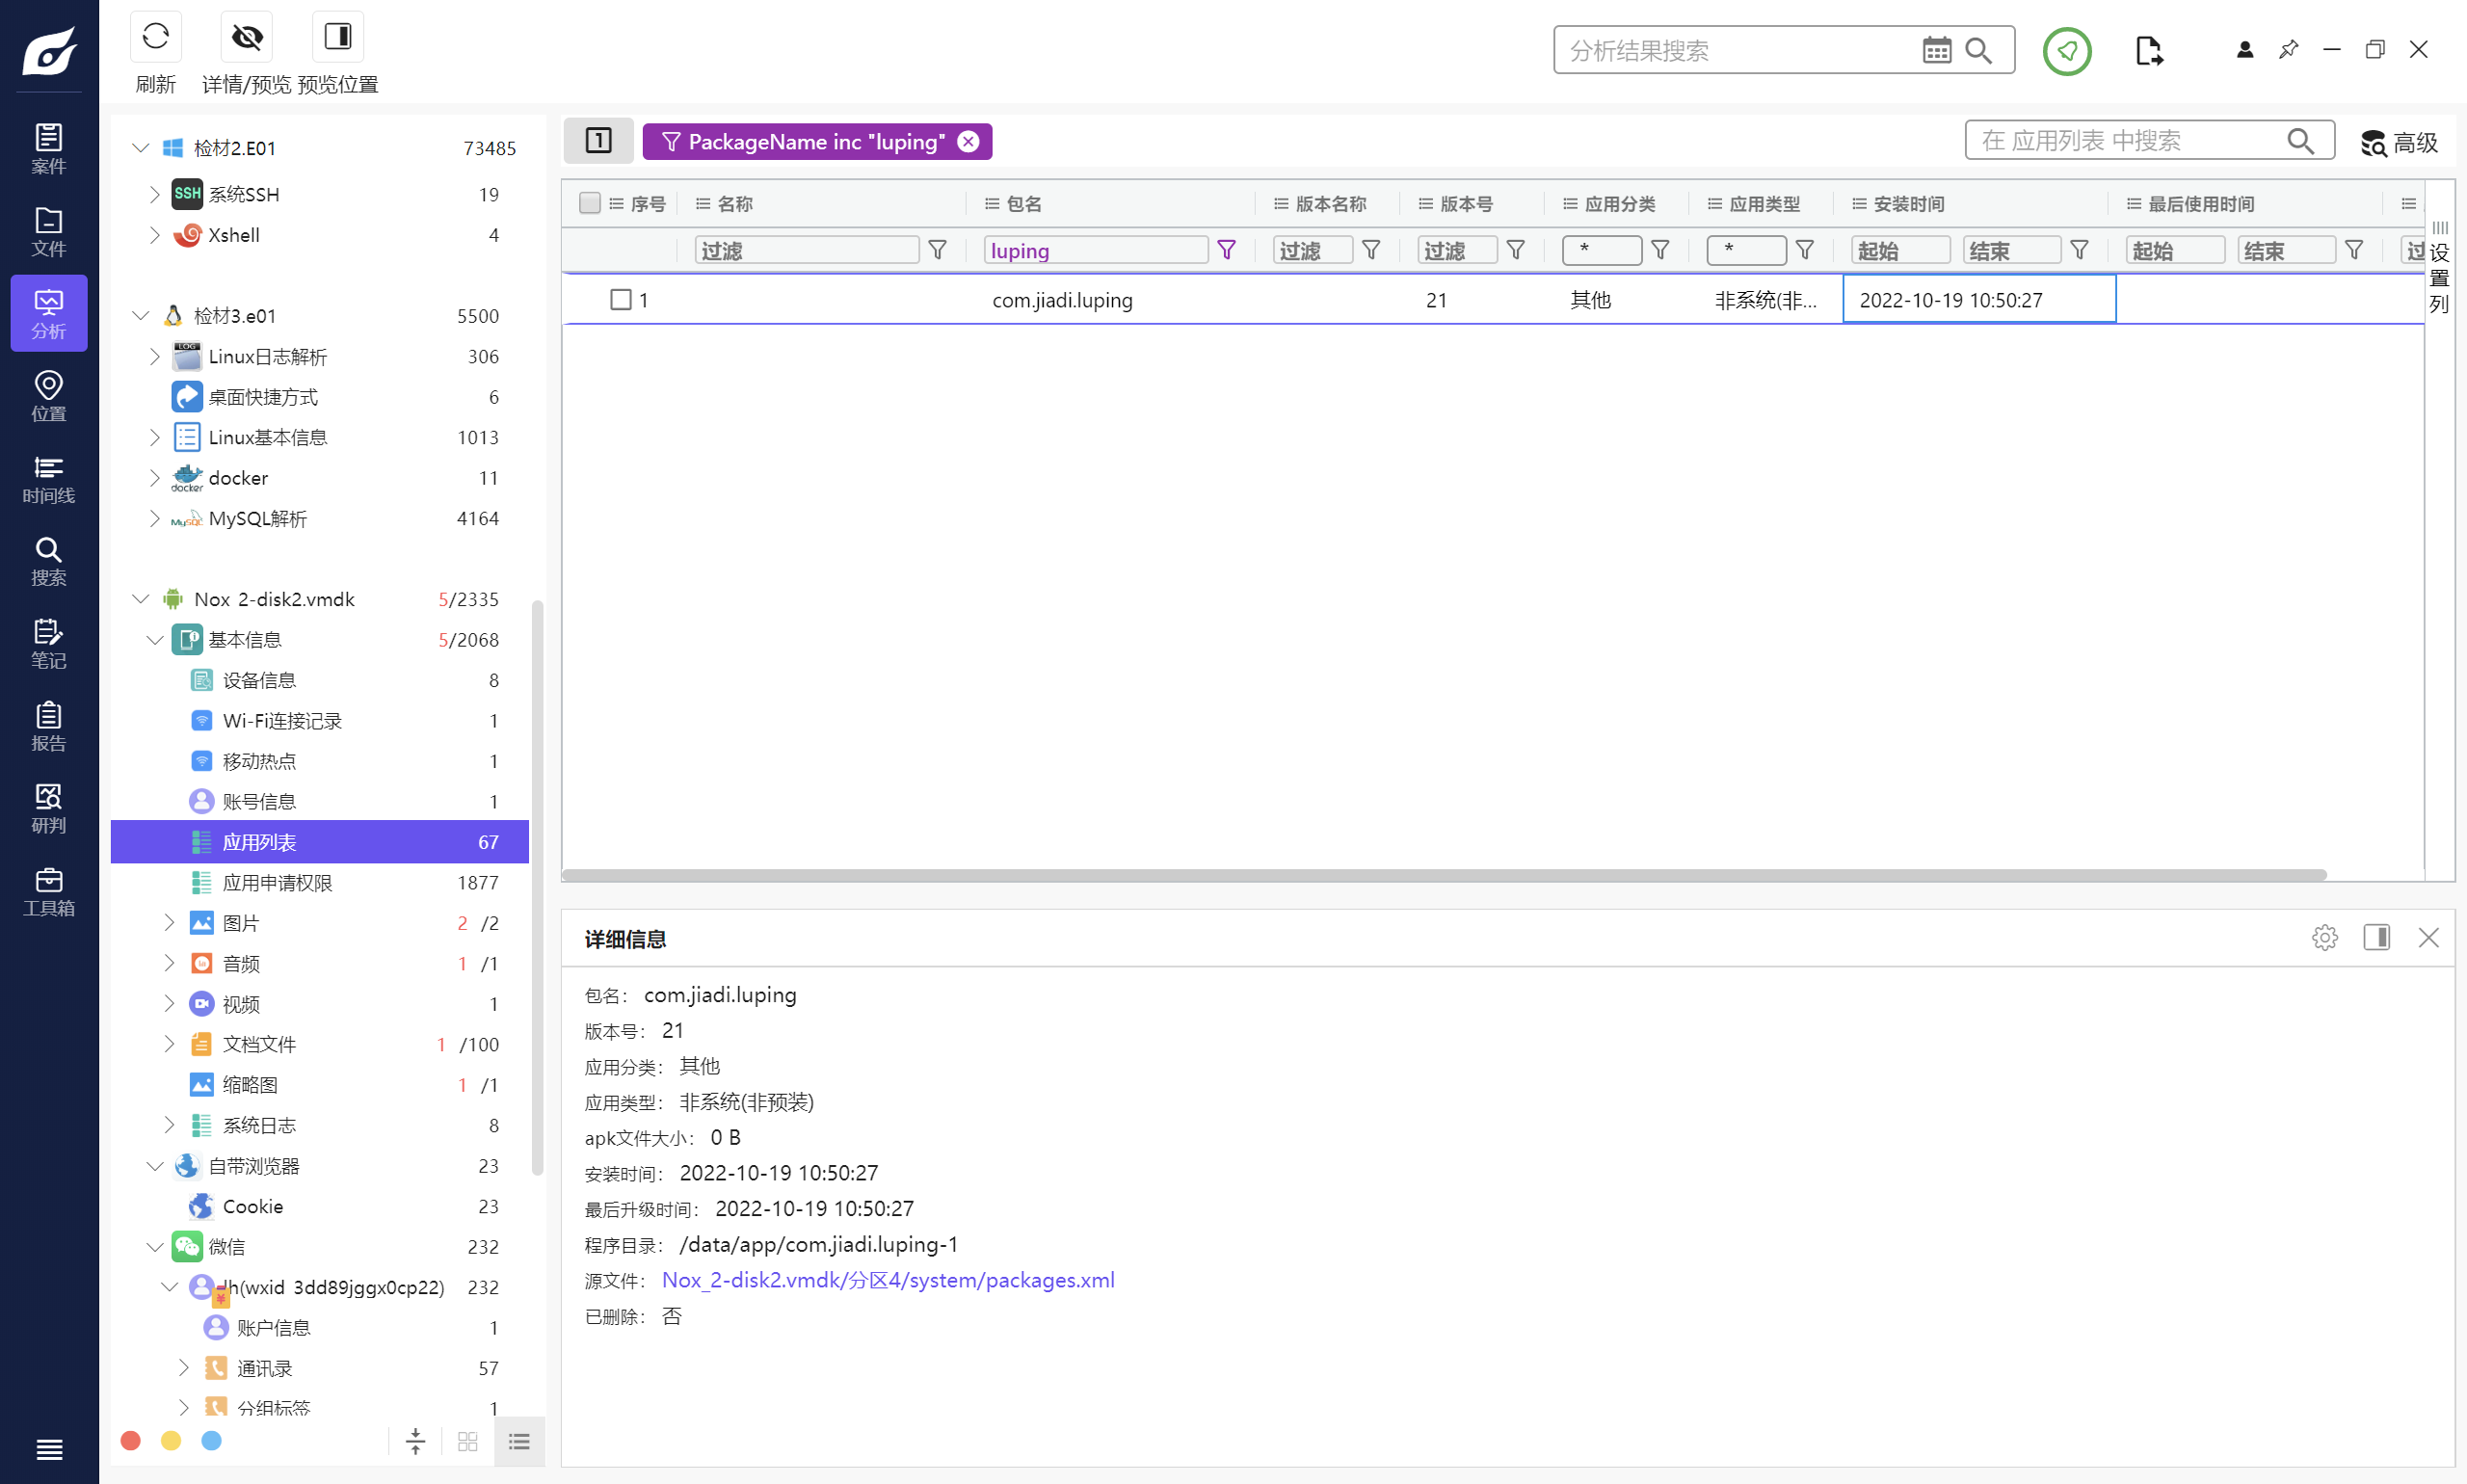Click magnifier in 分析结果搜索 box

pos(1978,50)
